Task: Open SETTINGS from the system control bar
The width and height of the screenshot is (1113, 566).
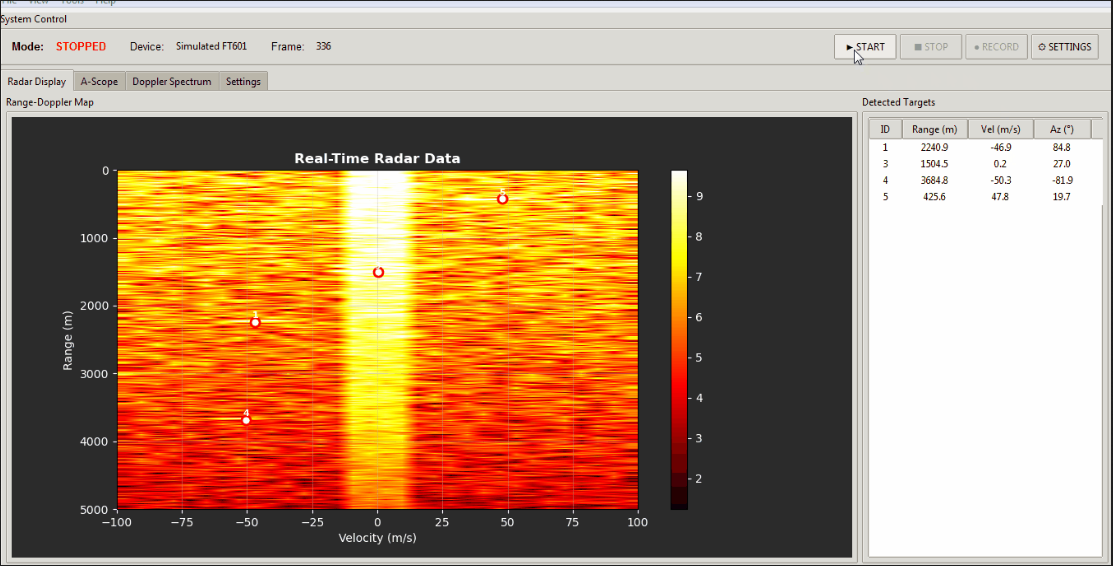Action: [x=1064, y=47]
